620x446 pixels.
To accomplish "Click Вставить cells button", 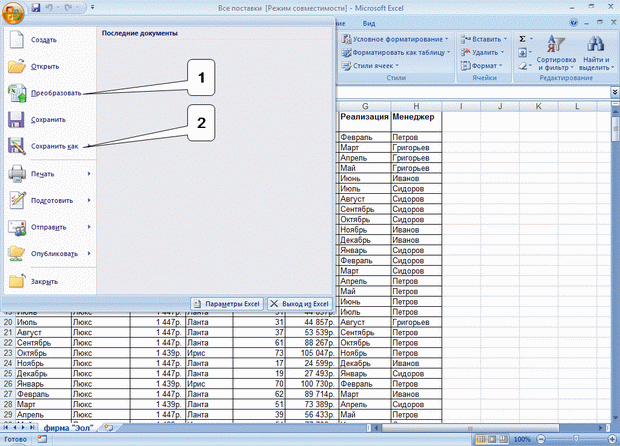I will 484,39.
